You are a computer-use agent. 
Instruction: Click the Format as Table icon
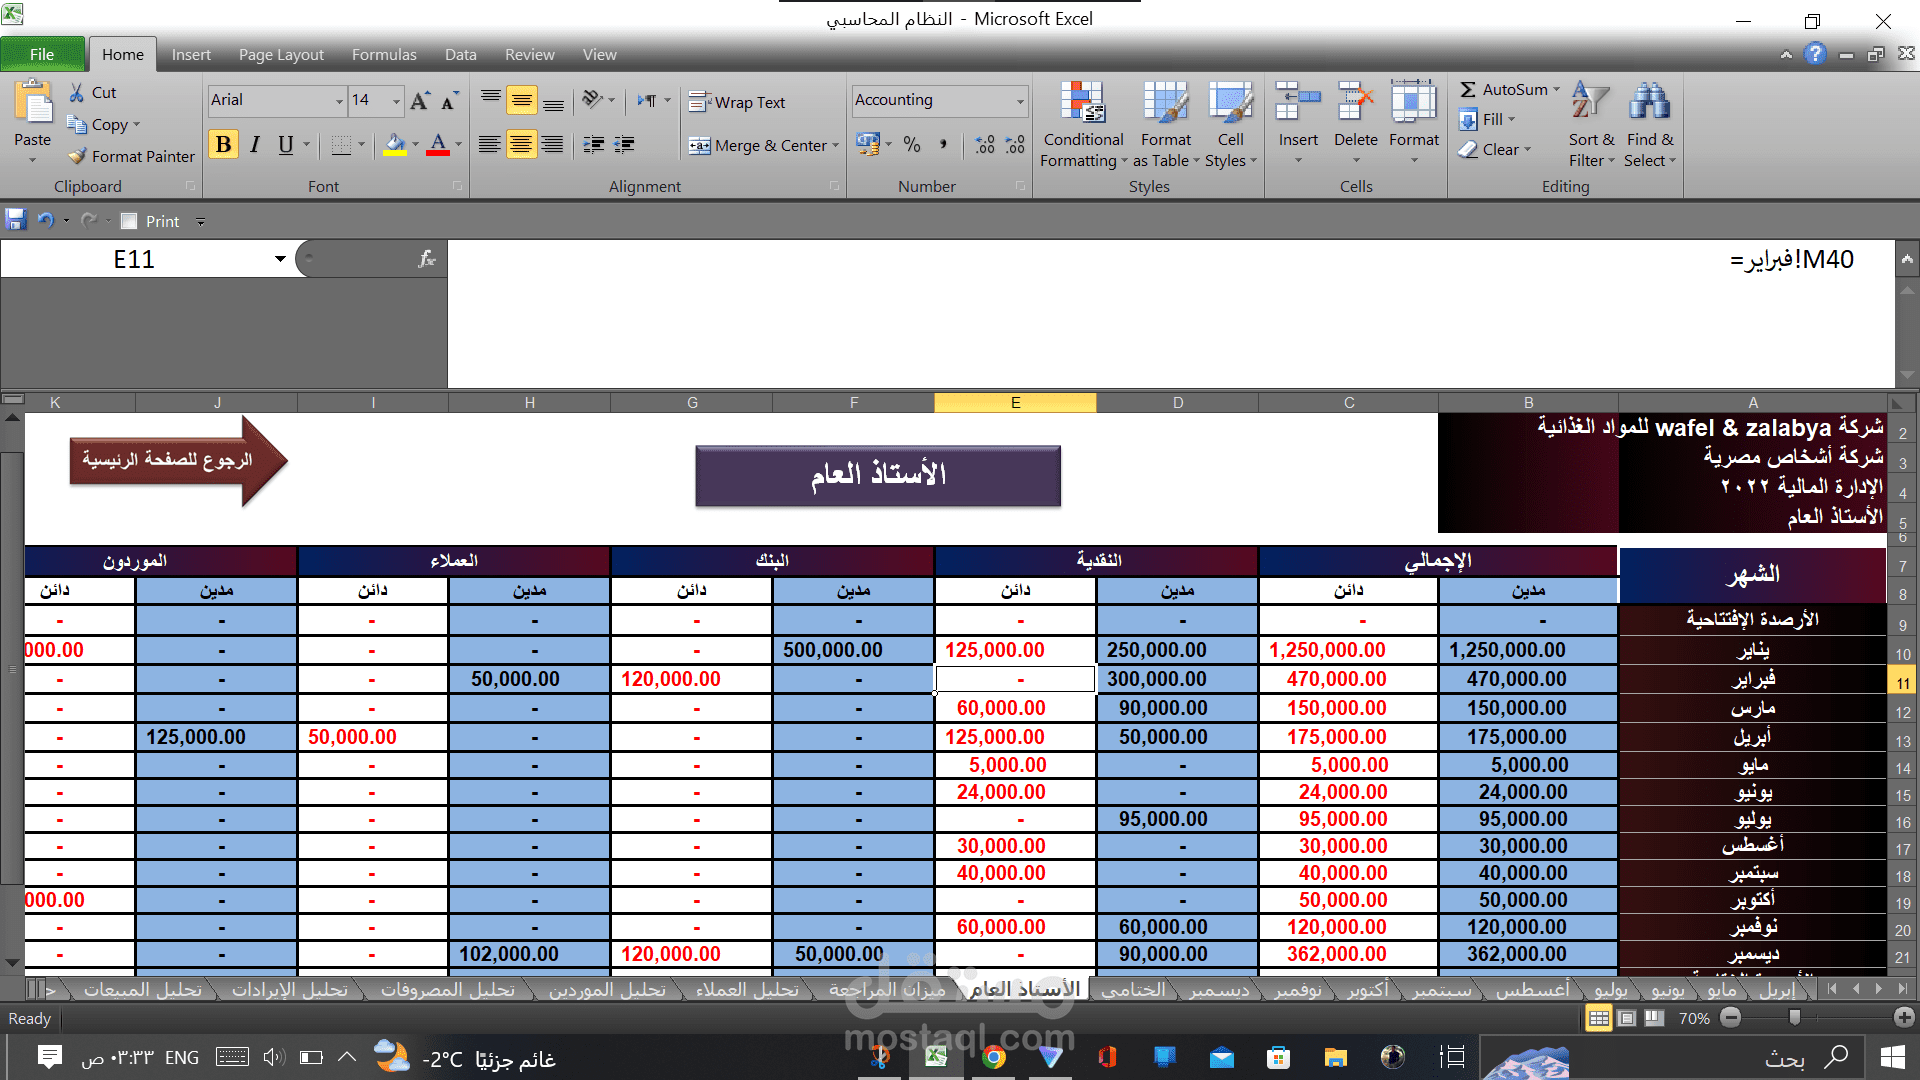1165,103
